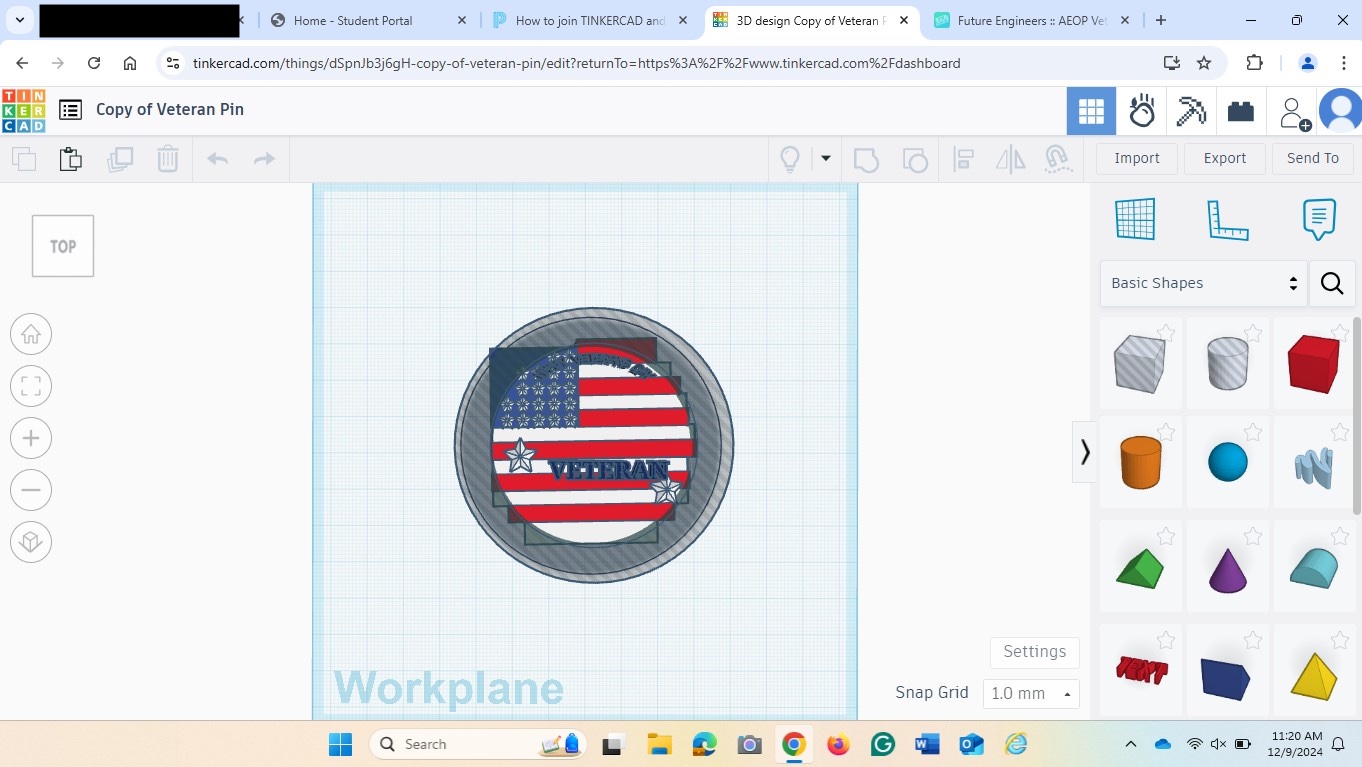This screenshot has height=767, width=1362.
Task: Pick the green Roof shape
Action: pyautogui.click(x=1140, y=568)
